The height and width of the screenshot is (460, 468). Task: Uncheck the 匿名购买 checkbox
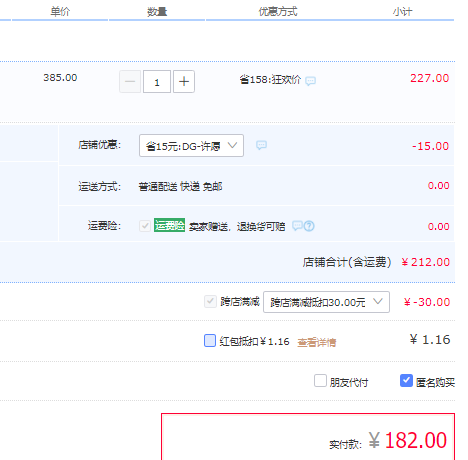[x=406, y=381]
